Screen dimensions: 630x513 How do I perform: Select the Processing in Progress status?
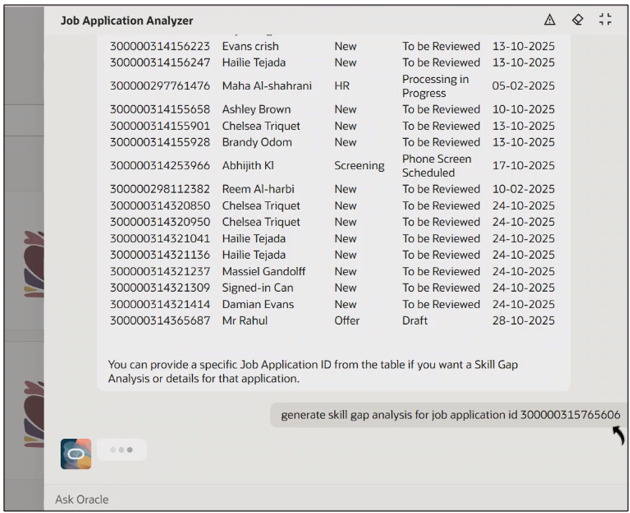coord(435,86)
